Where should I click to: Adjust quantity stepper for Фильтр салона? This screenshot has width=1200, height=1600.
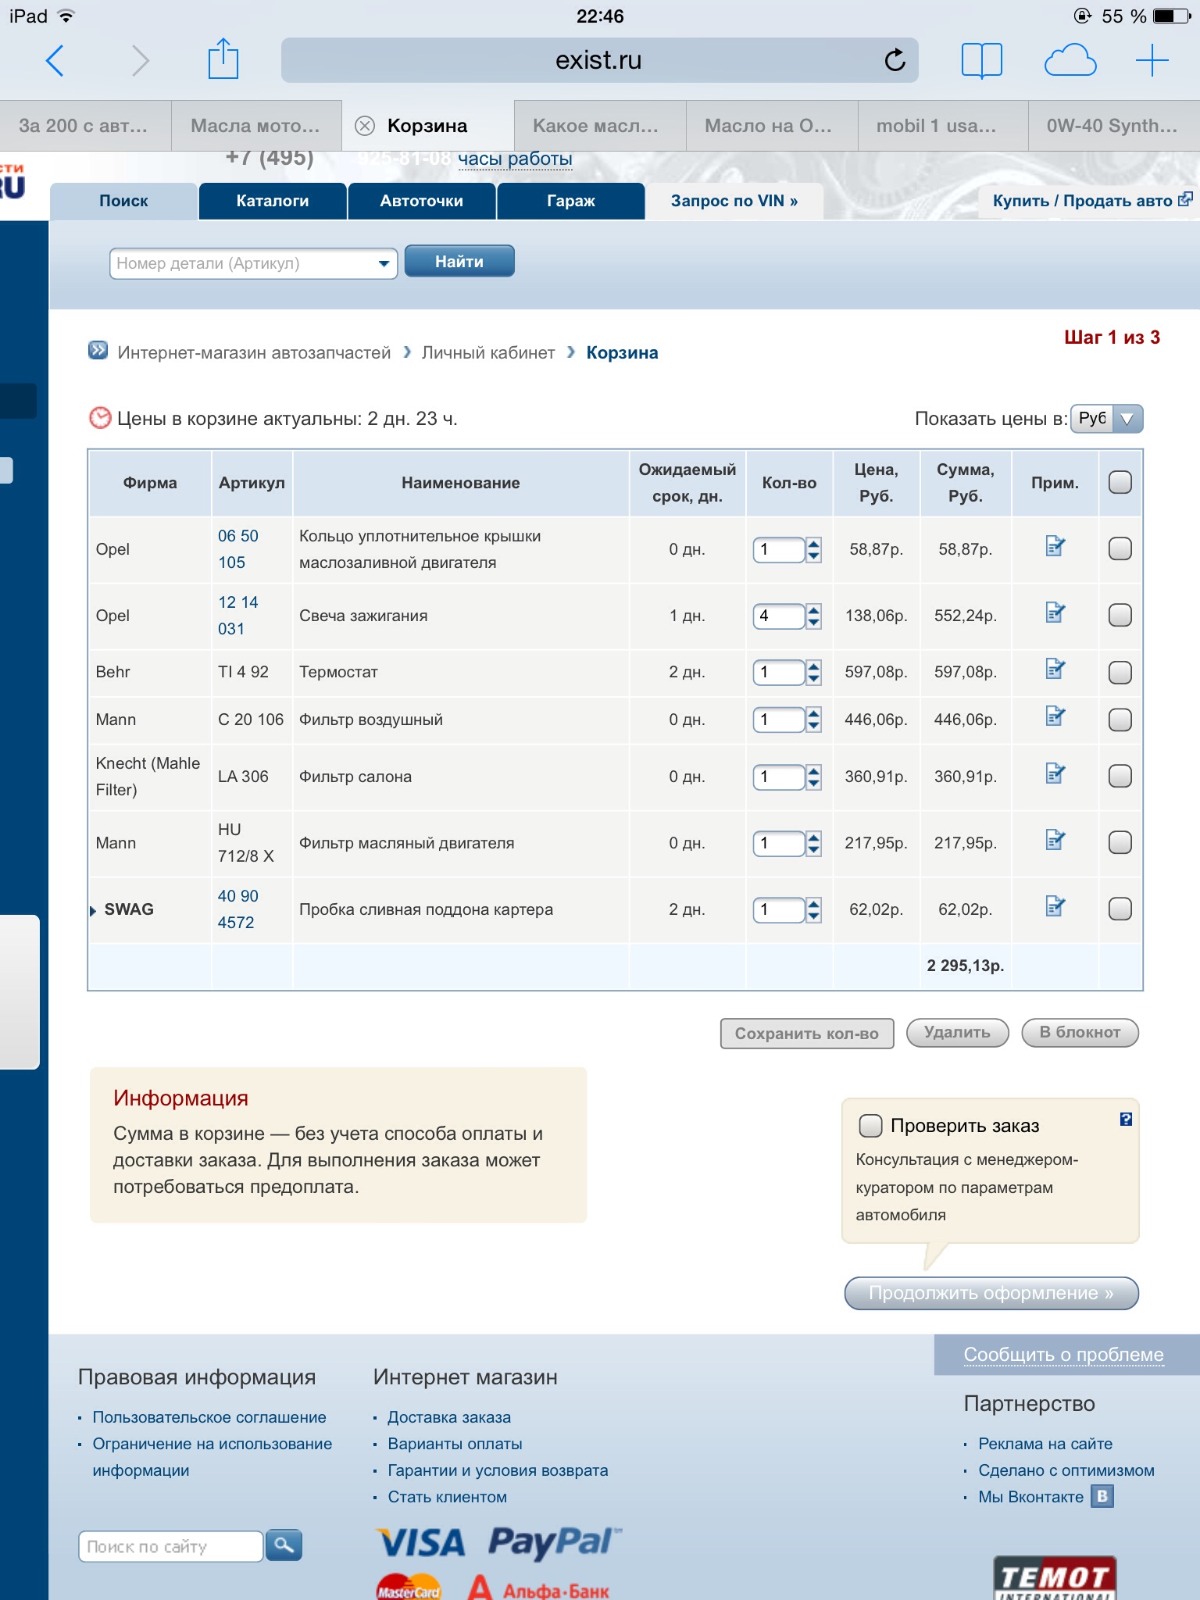(813, 777)
